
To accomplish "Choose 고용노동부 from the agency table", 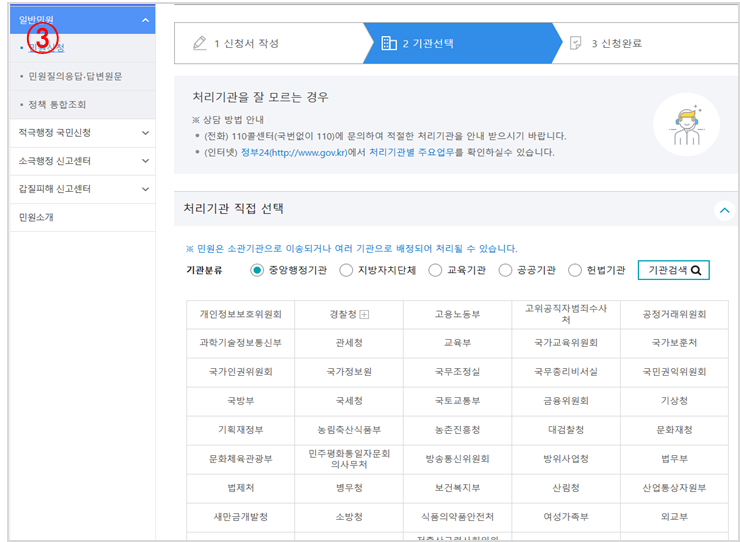I will click(x=457, y=314).
